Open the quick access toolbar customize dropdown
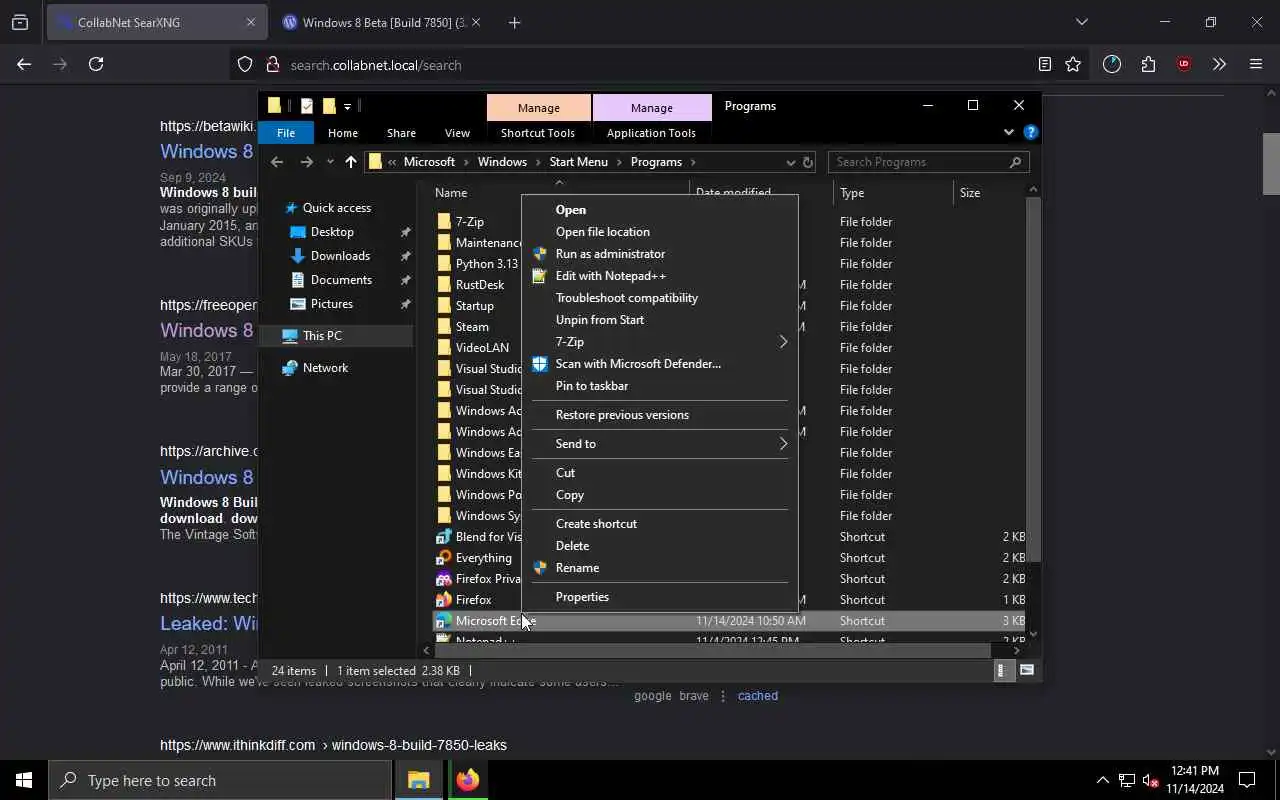1280x800 pixels. (x=347, y=106)
